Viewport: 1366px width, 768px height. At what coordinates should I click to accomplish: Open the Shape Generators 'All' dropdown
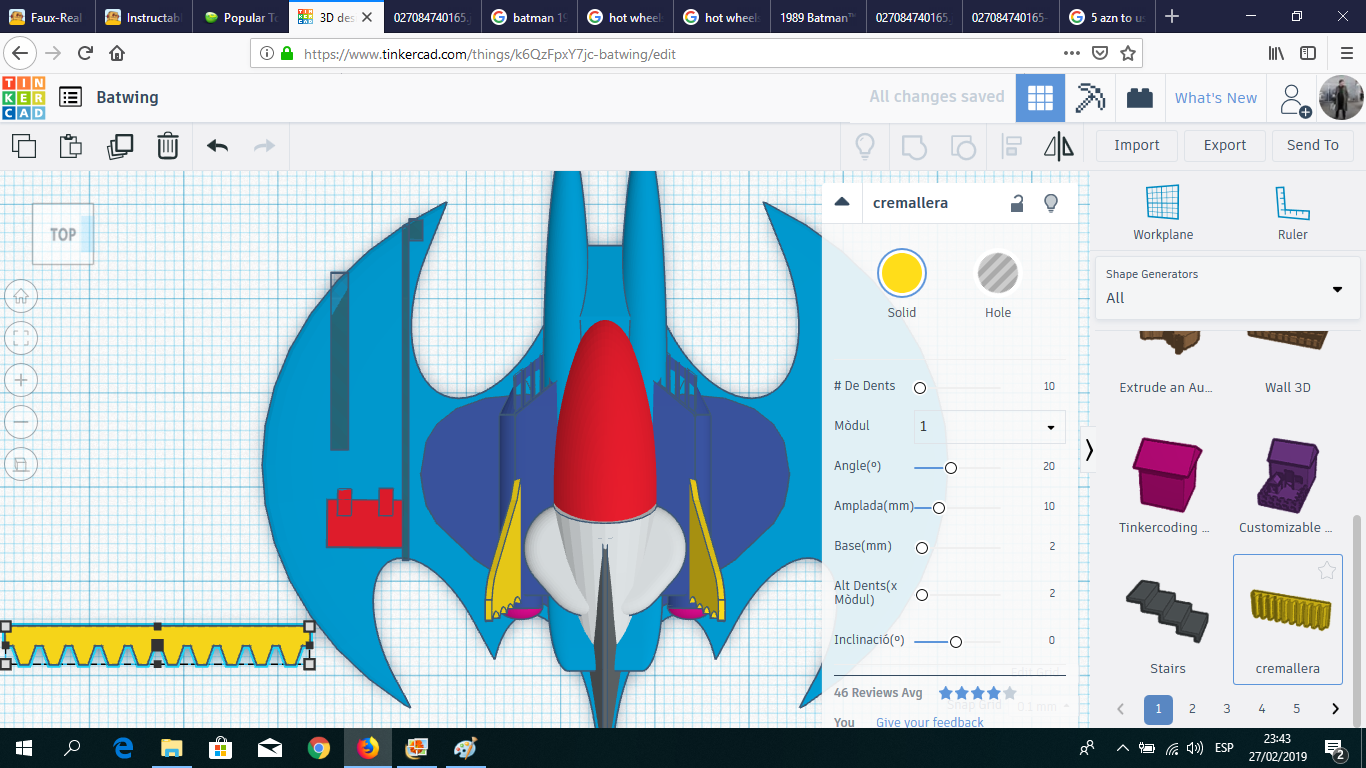tap(1337, 290)
